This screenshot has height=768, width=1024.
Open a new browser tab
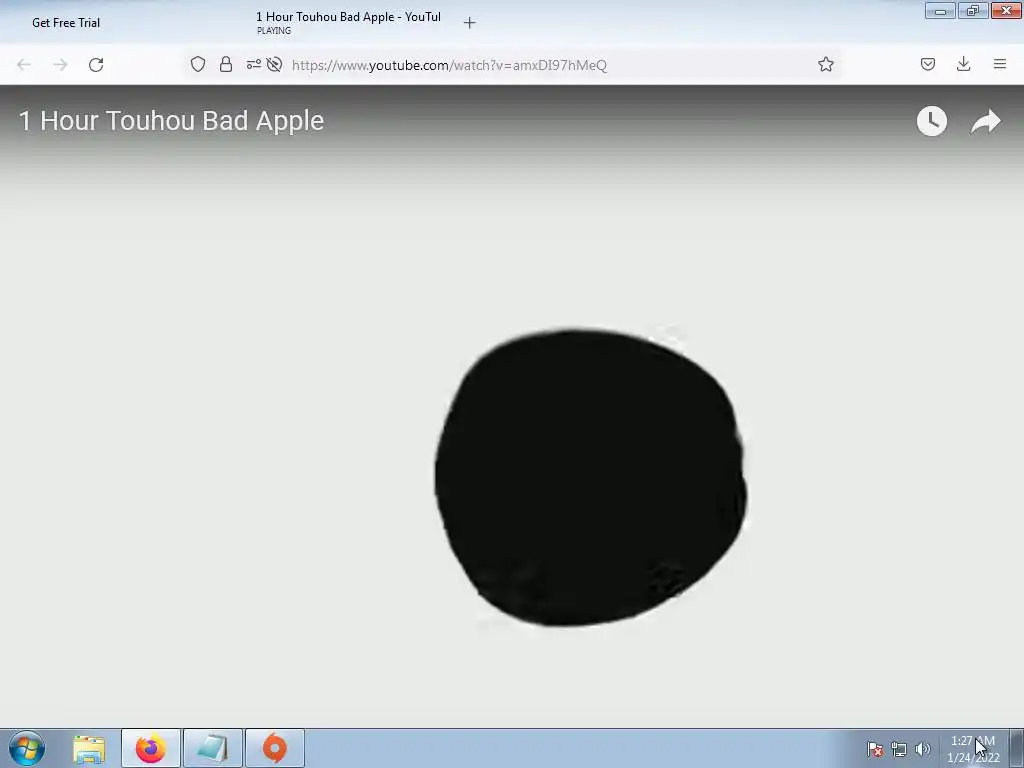click(x=470, y=23)
